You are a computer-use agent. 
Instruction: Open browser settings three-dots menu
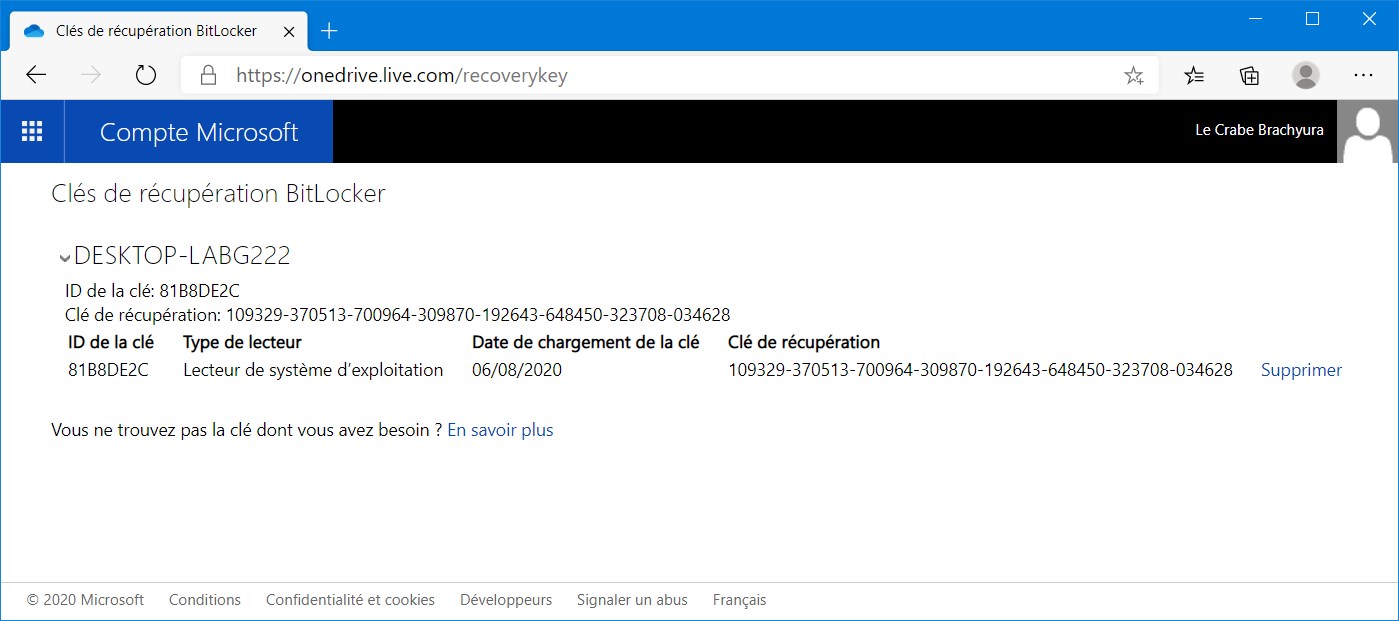click(1363, 75)
